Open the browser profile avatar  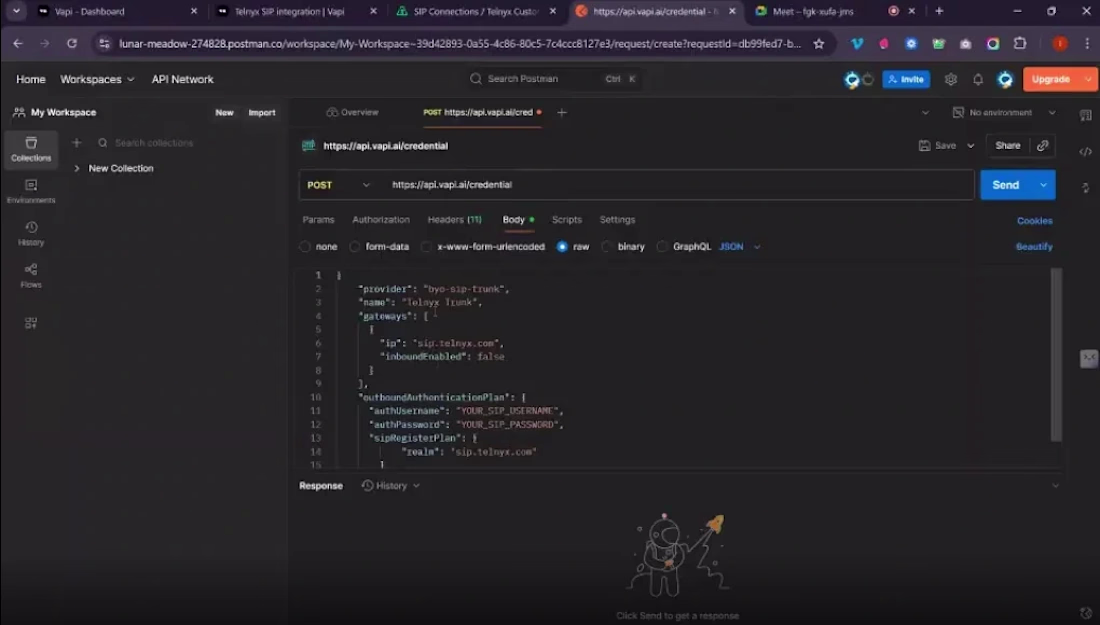pos(1059,43)
